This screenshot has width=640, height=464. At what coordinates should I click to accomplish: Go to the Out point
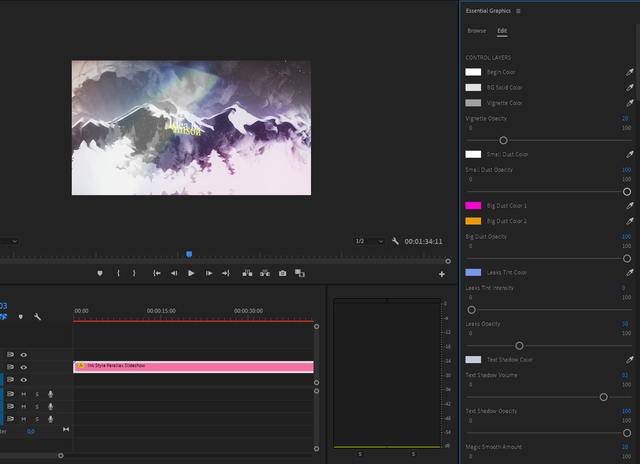pos(226,273)
